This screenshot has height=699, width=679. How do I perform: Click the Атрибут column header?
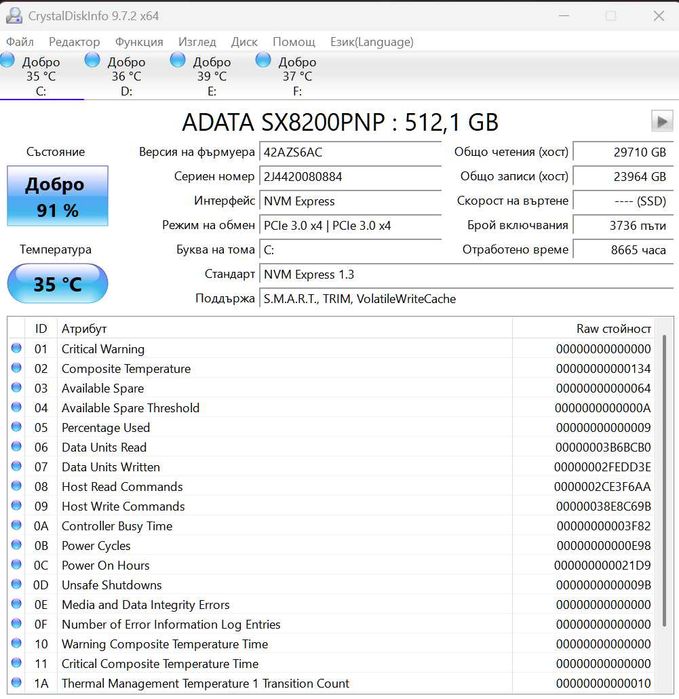coord(285,329)
